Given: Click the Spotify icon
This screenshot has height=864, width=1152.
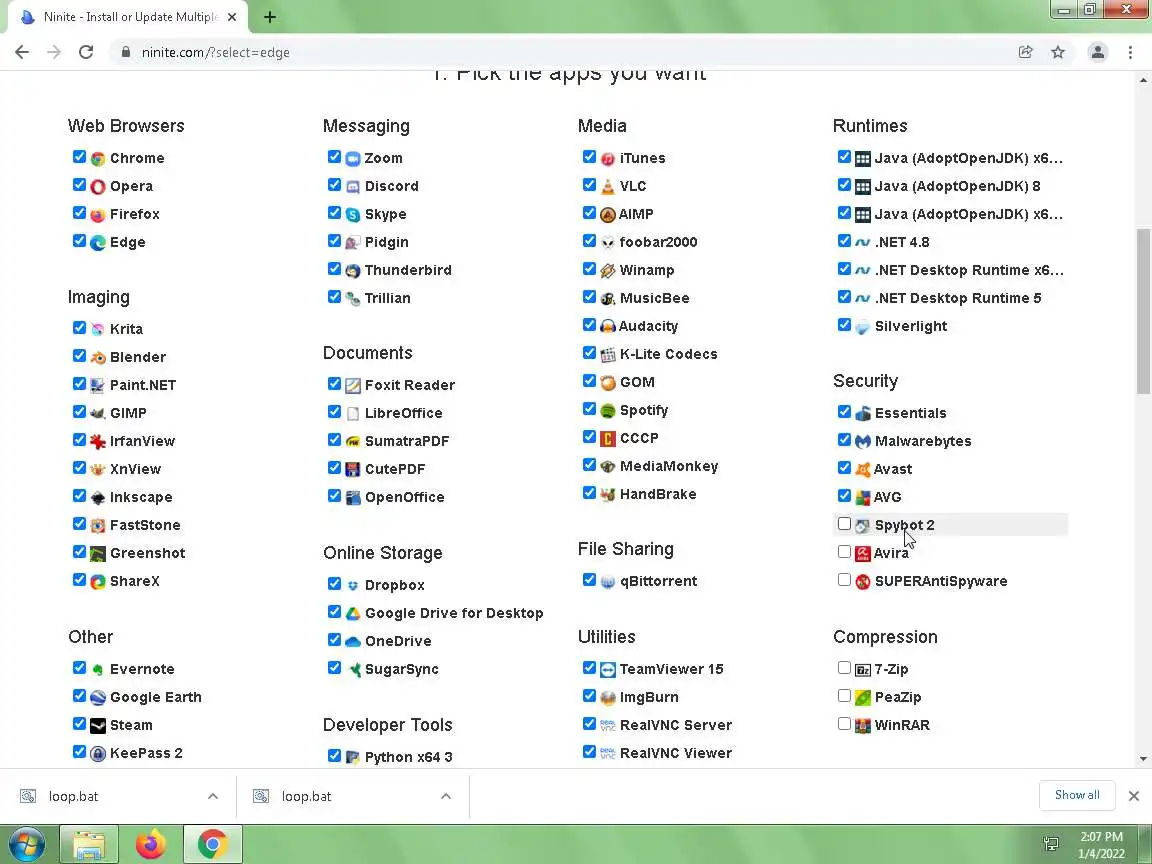Looking at the screenshot, I should click(x=608, y=411).
